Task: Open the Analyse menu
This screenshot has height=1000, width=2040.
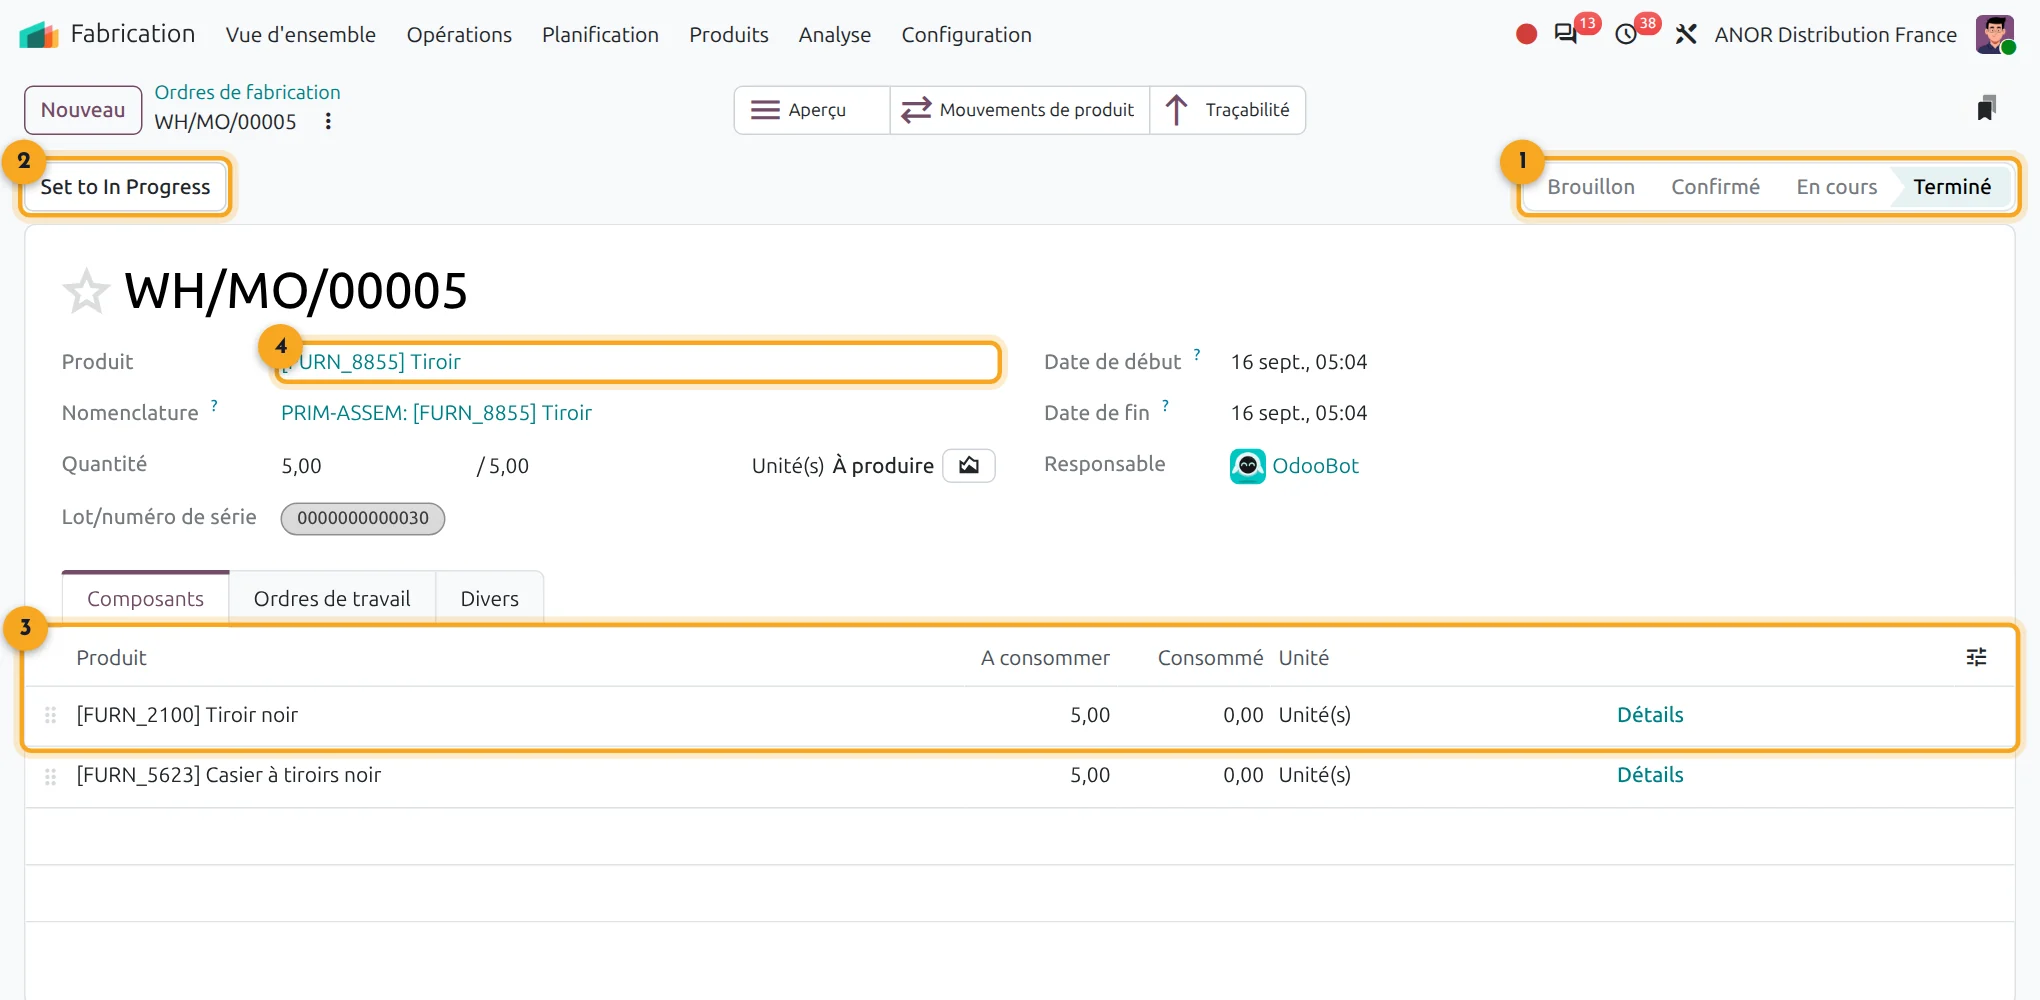Action: coord(835,35)
